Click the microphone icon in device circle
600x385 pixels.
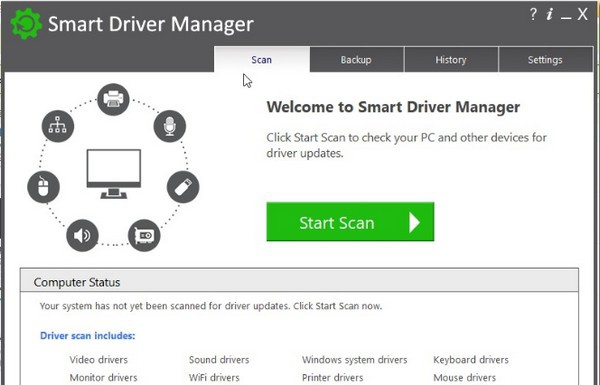click(170, 126)
